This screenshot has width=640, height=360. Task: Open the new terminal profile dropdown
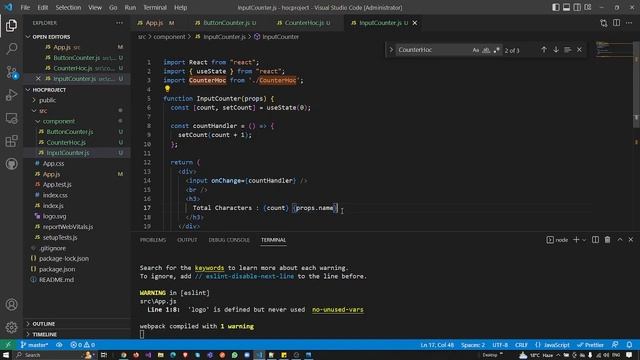tap(584, 240)
